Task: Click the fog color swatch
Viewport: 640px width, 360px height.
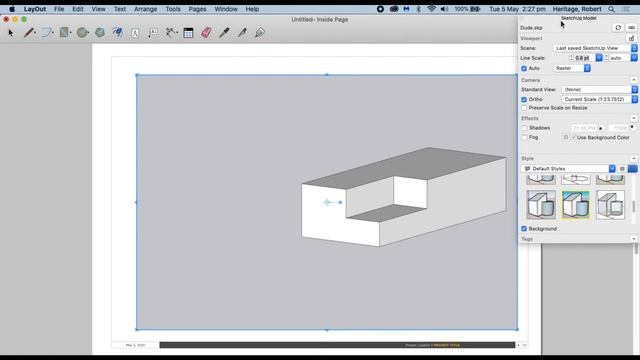Action: [x=566, y=138]
